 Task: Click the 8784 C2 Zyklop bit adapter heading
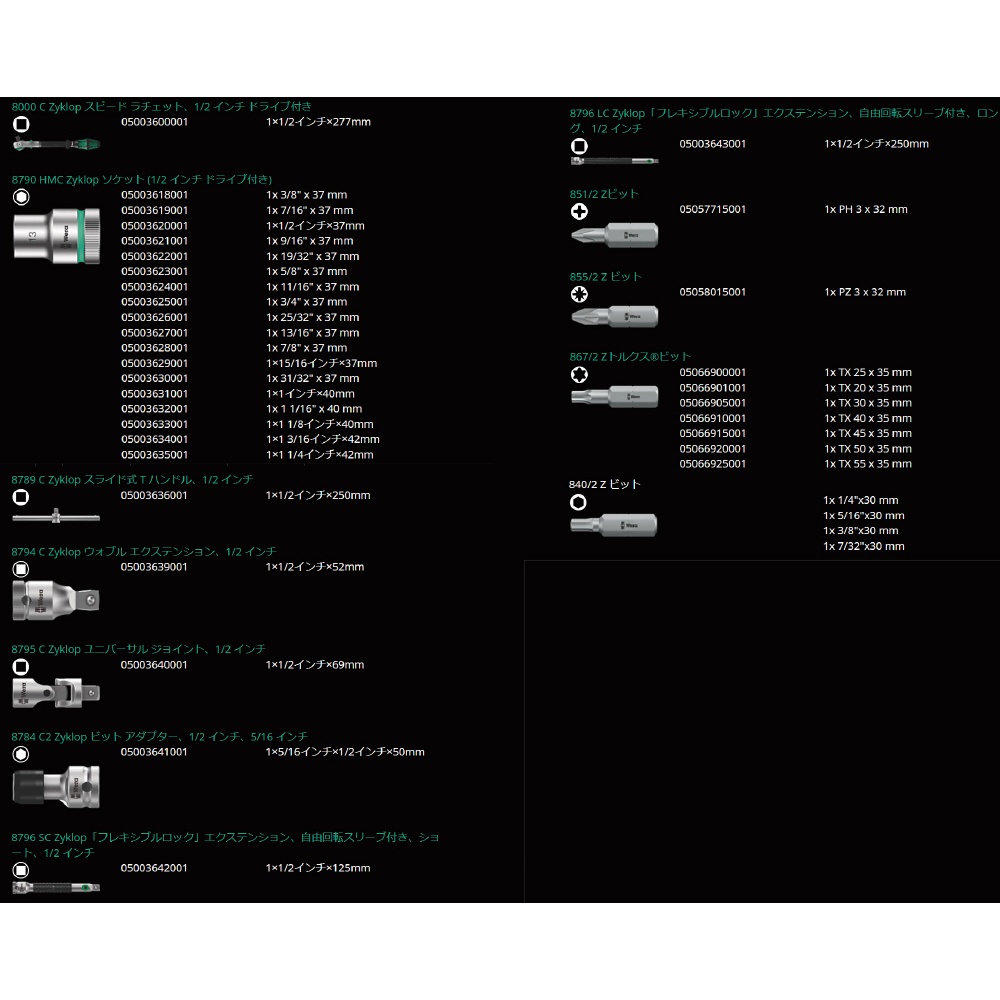(x=159, y=737)
